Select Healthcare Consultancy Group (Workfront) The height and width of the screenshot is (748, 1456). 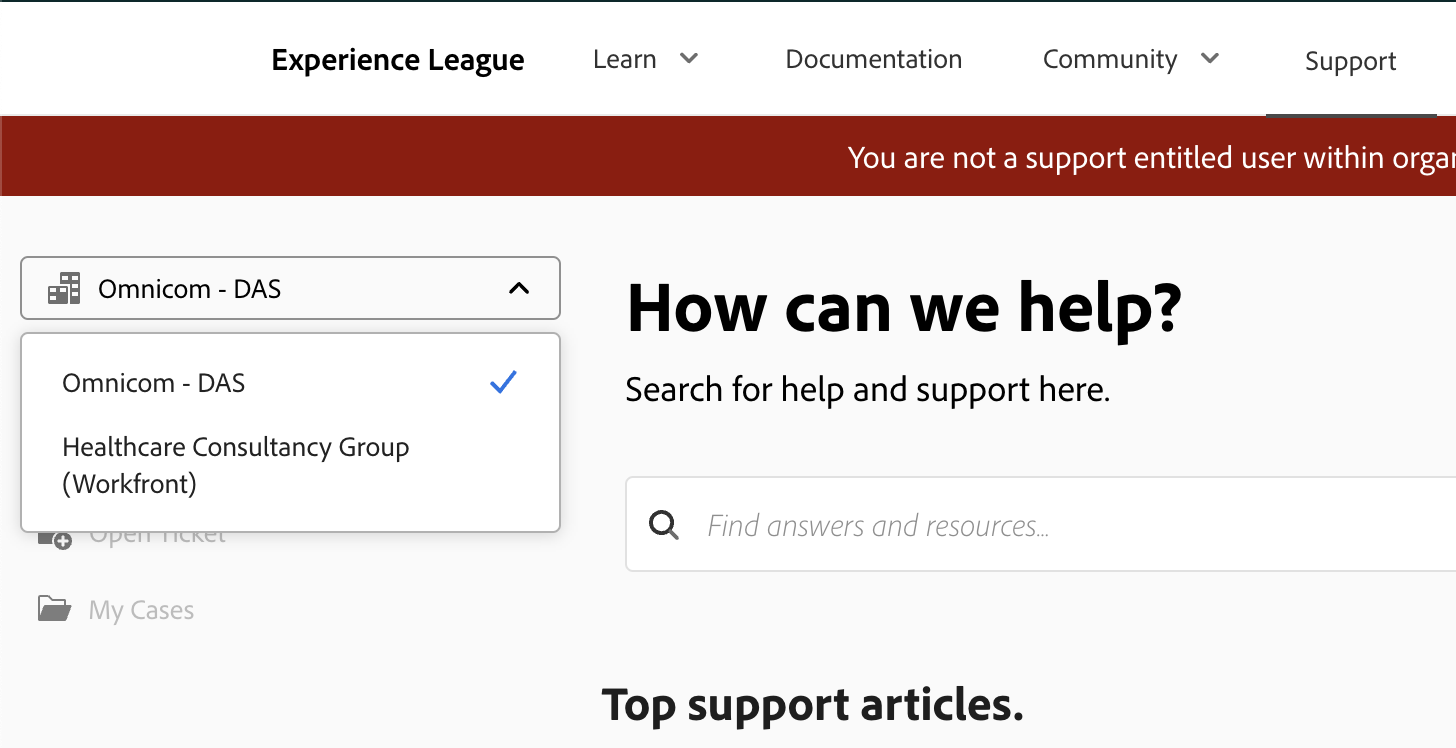pyautogui.click(x=236, y=465)
